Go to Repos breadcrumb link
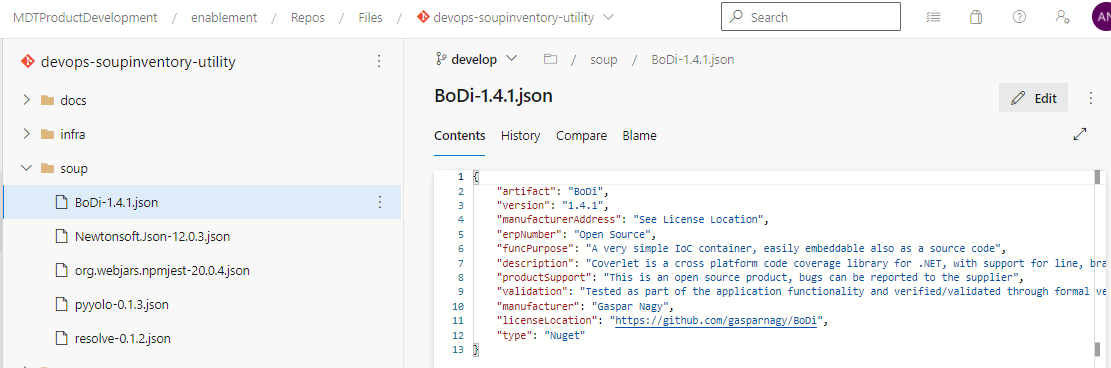This screenshot has width=1111, height=368. [308, 18]
